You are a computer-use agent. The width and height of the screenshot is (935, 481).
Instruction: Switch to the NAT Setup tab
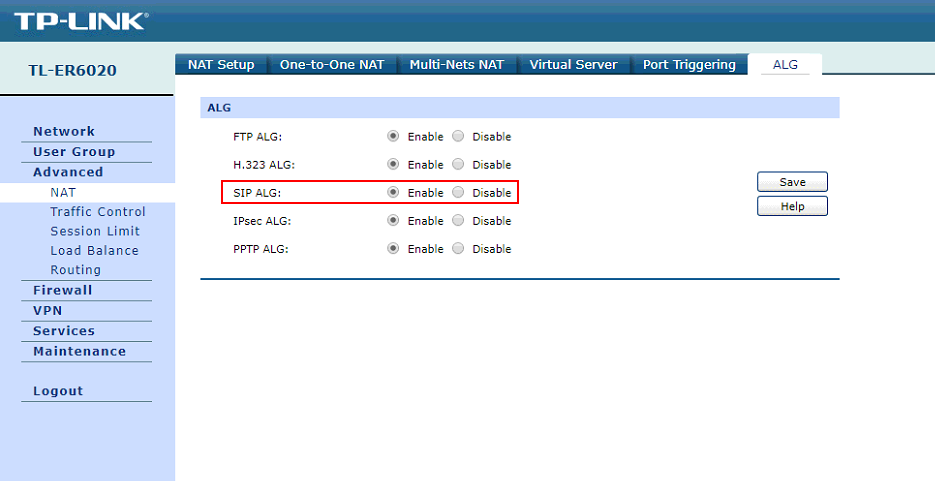pyautogui.click(x=221, y=65)
